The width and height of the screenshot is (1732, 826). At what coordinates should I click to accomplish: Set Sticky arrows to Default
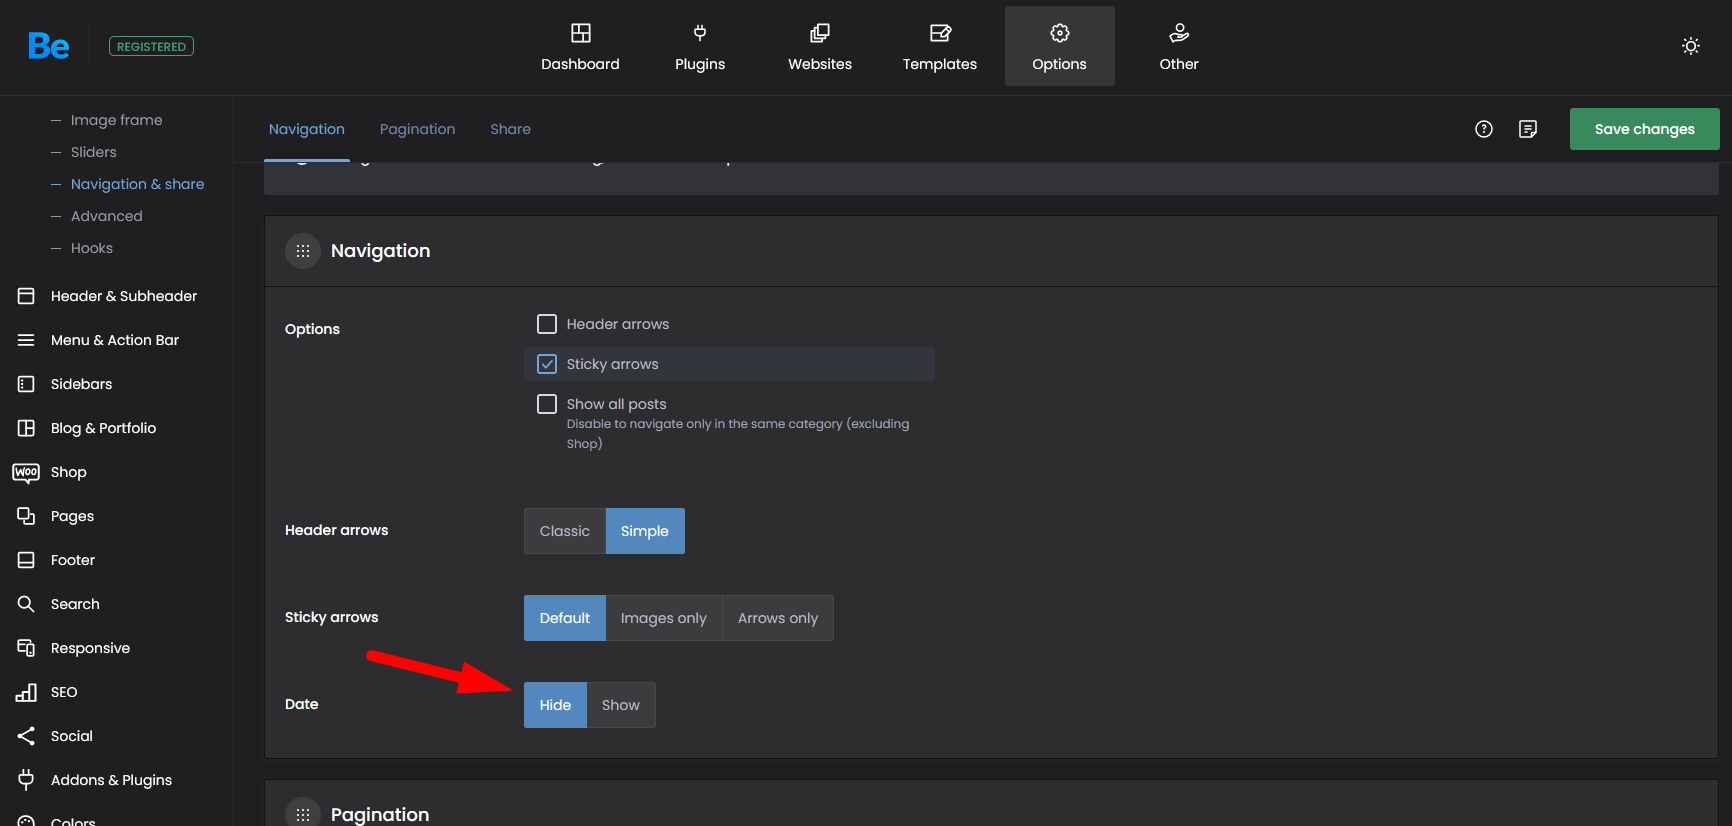pyautogui.click(x=565, y=618)
